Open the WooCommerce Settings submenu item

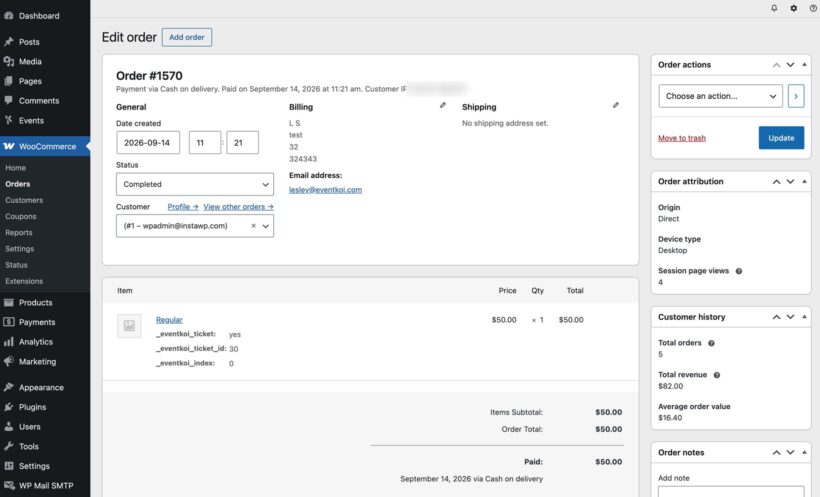pyautogui.click(x=19, y=249)
